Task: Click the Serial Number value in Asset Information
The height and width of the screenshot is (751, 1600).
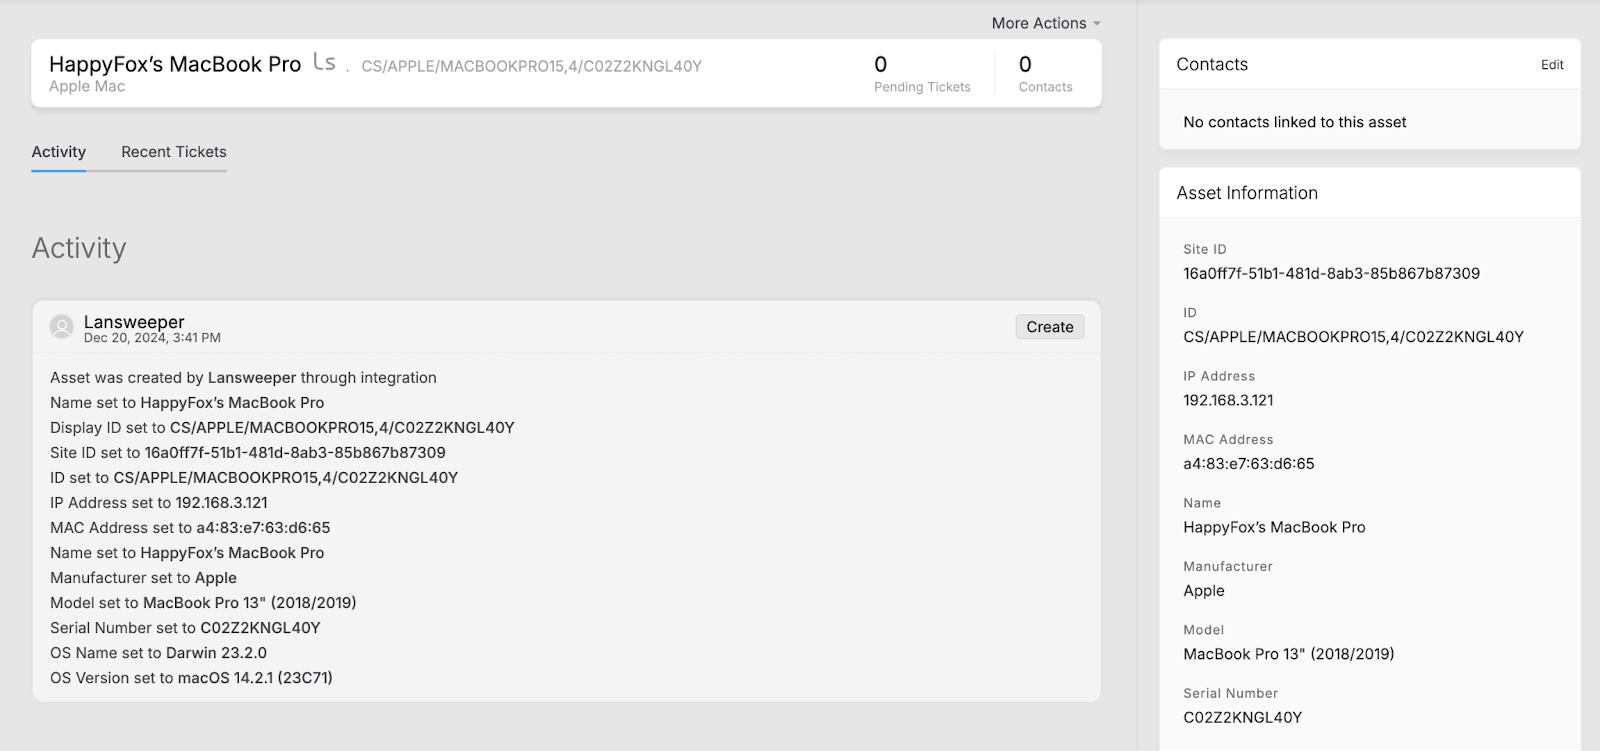Action: coord(1243,717)
